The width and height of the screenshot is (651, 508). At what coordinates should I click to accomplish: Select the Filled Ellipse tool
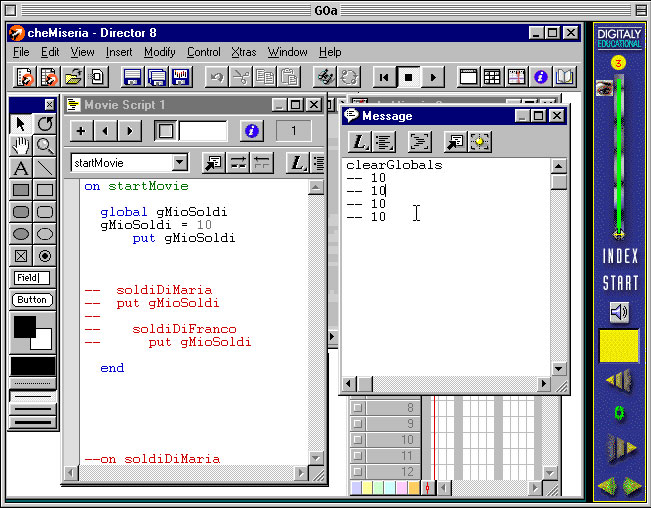(21, 234)
